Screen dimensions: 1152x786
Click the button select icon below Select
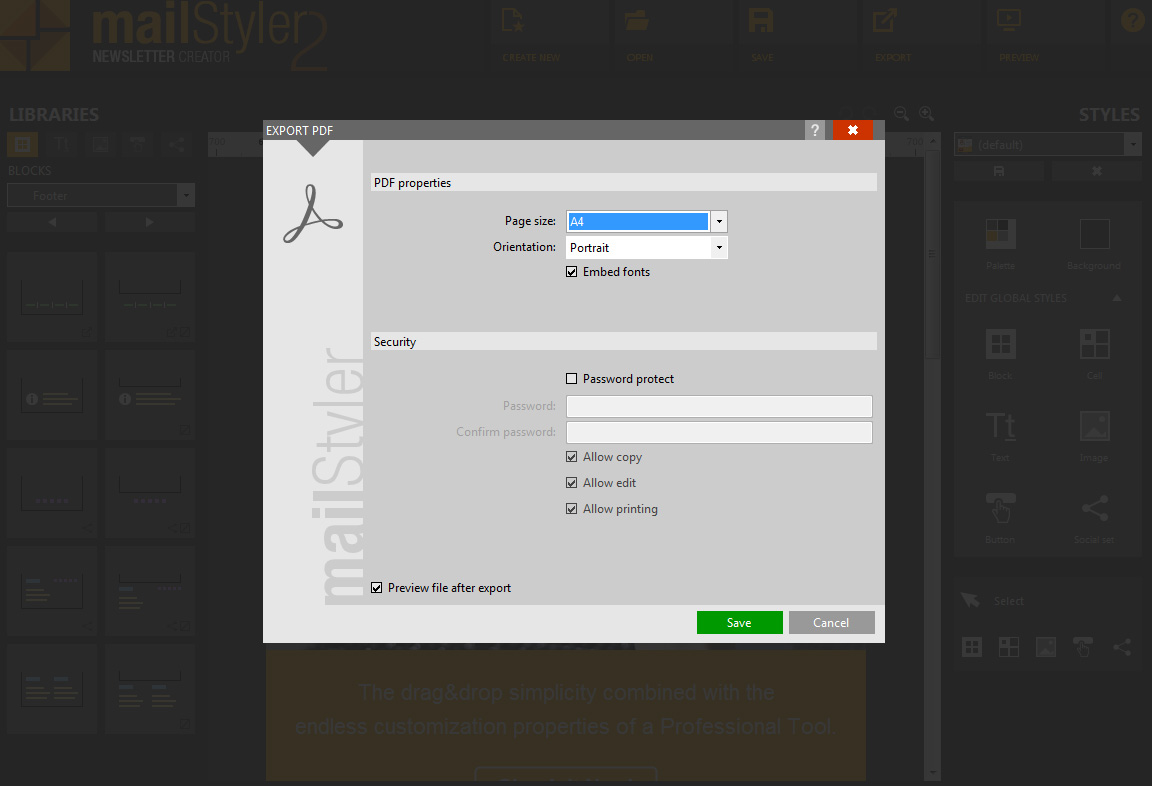click(x=1083, y=647)
